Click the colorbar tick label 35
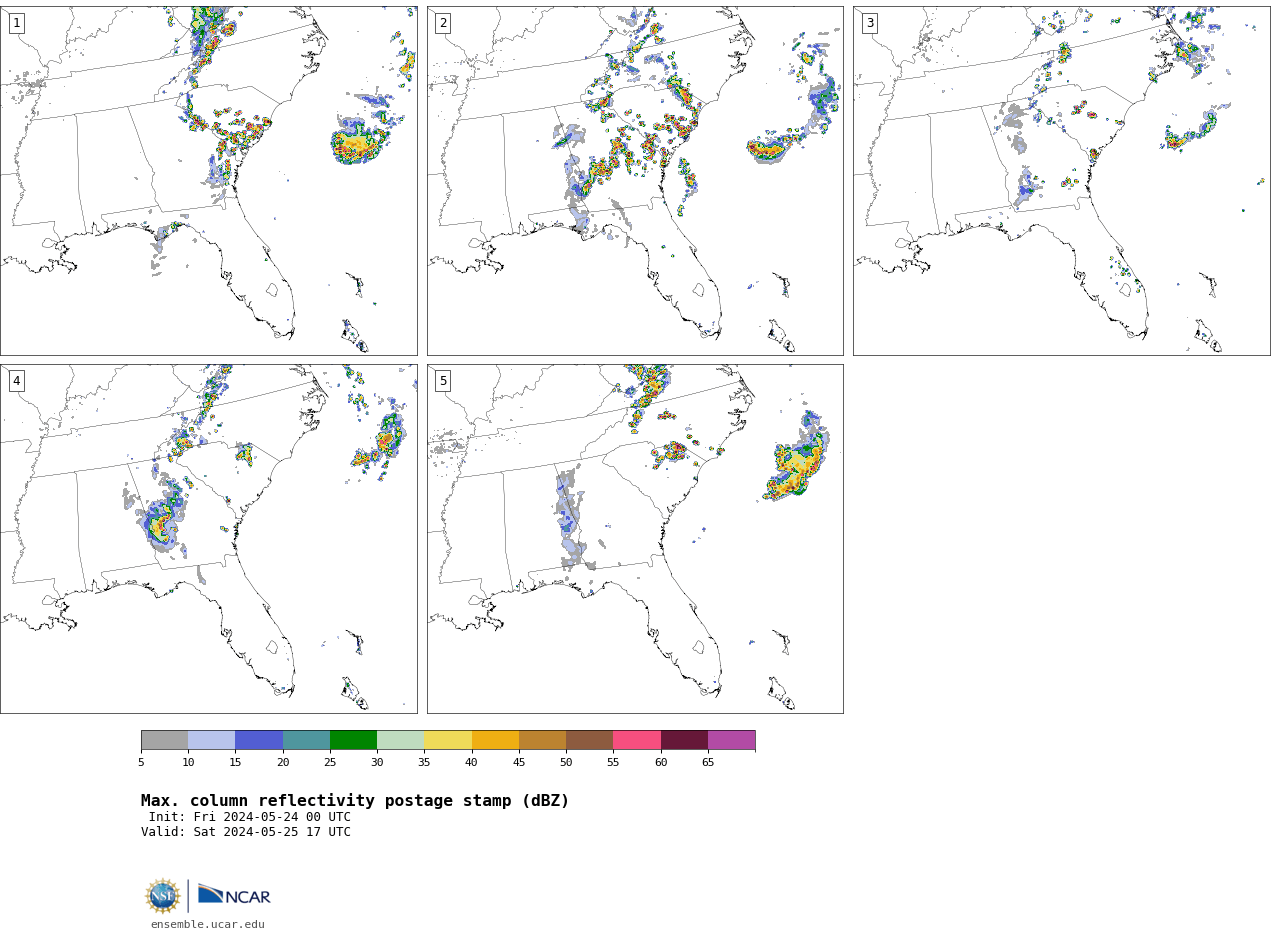The height and width of the screenshot is (936, 1280). point(424,763)
